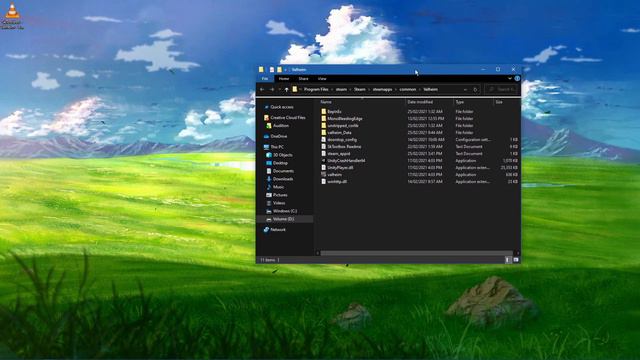This screenshot has width=640, height=360.
Task: Select Network in navigation pane
Action: [x=278, y=230]
